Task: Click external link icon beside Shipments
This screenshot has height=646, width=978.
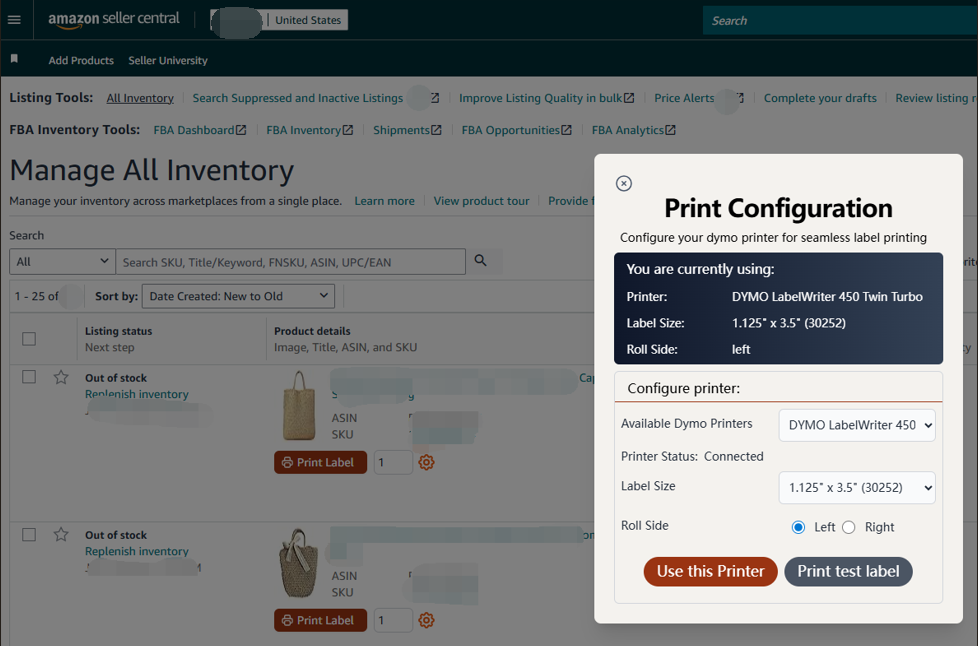Action: pyautogui.click(x=436, y=130)
